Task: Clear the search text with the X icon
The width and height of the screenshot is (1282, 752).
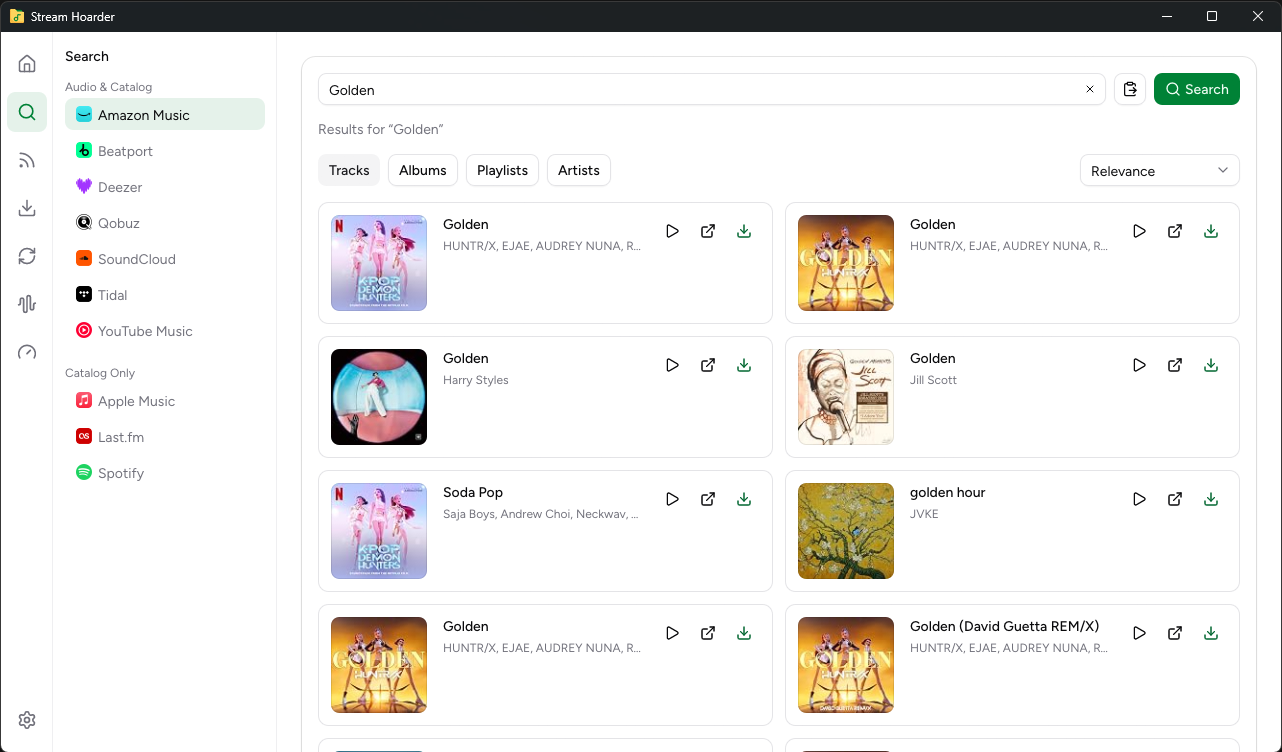Action: [x=1090, y=89]
